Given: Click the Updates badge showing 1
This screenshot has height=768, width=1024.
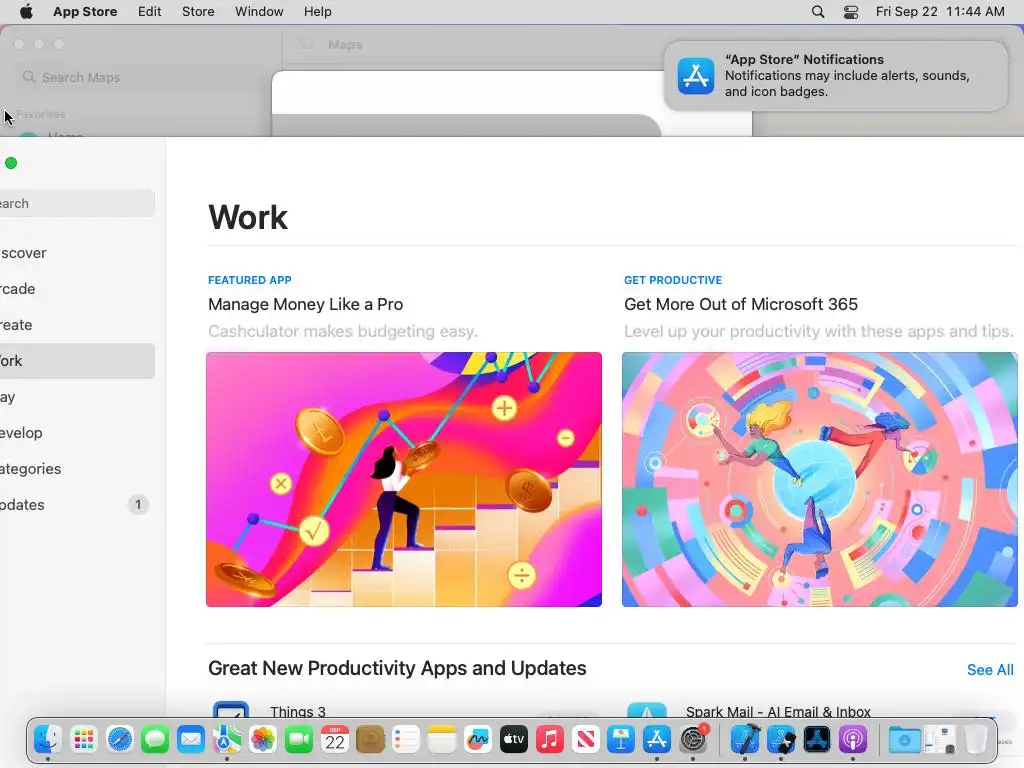Looking at the screenshot, I should pos(138,505).
